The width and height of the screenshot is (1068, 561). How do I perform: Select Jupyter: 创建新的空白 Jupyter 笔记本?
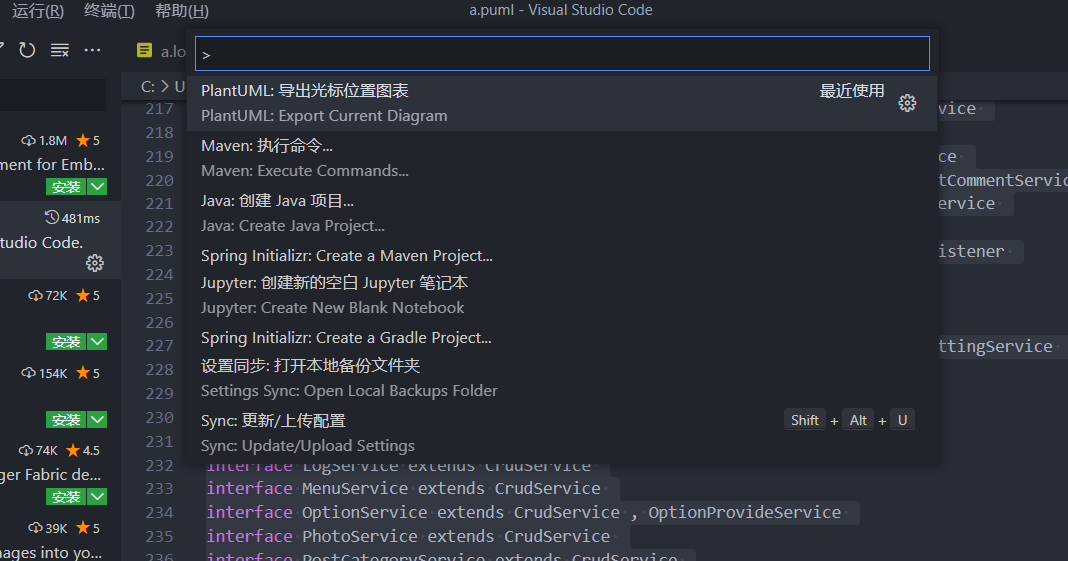562,295
